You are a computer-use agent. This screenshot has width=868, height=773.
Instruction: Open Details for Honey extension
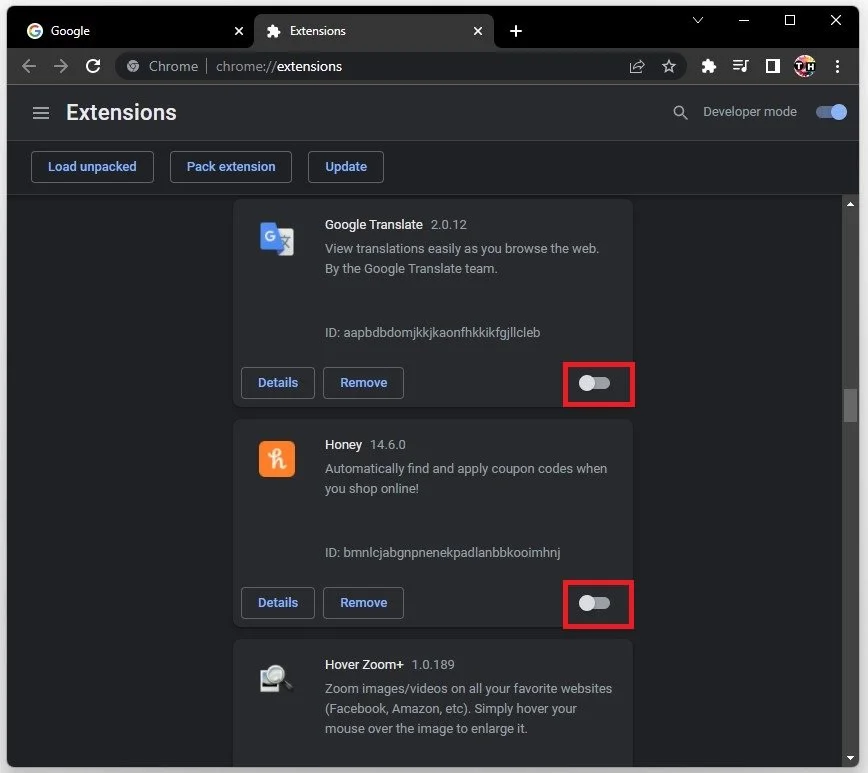coord(278,602)
